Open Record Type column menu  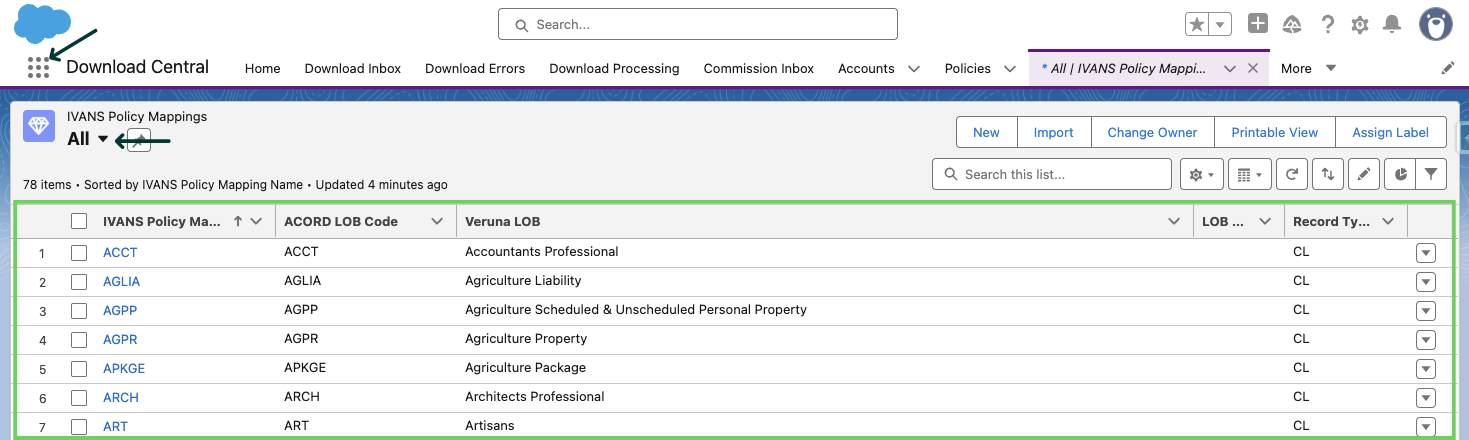tap(1388, 222)
